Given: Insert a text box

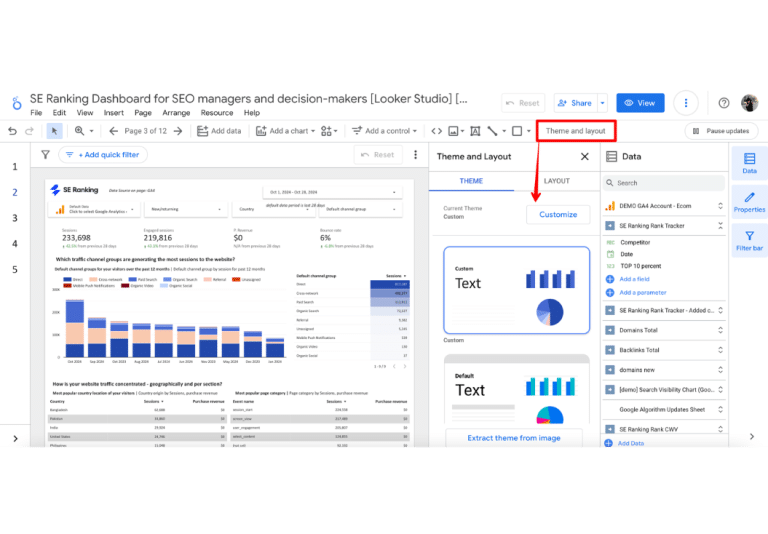Looking at the screenshot, I should [475, 131].
